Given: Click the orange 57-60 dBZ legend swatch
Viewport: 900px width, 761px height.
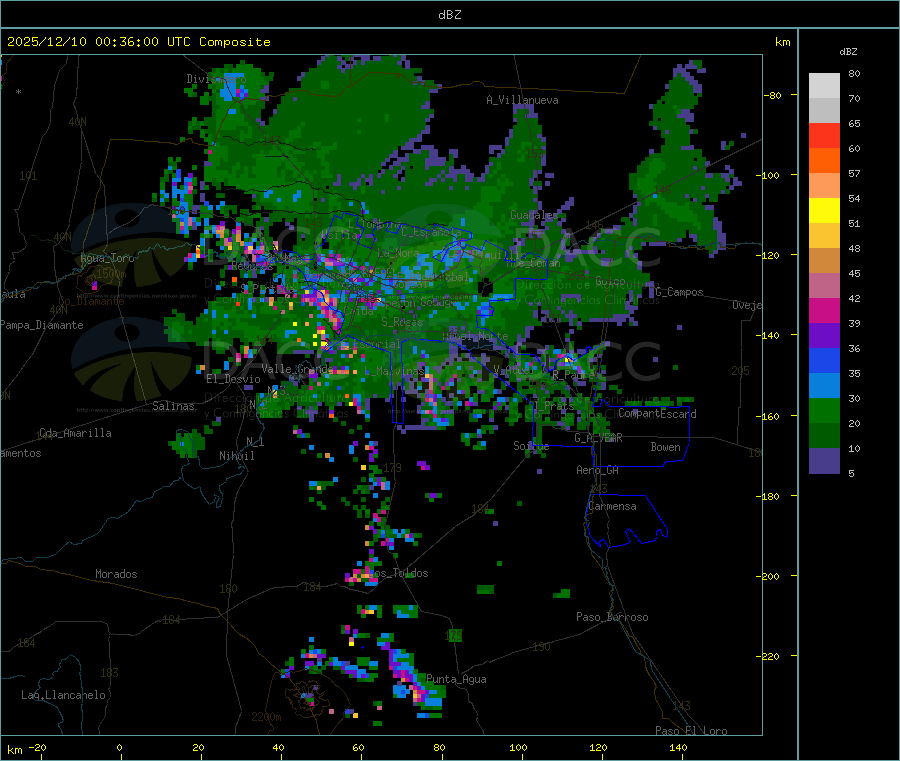Looking at the screenshot, I should tap(824, 161).
